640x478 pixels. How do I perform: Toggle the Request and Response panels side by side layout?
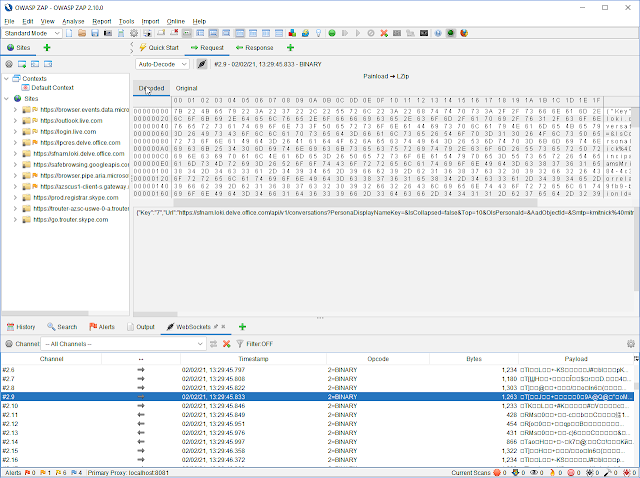pos(266,33)
